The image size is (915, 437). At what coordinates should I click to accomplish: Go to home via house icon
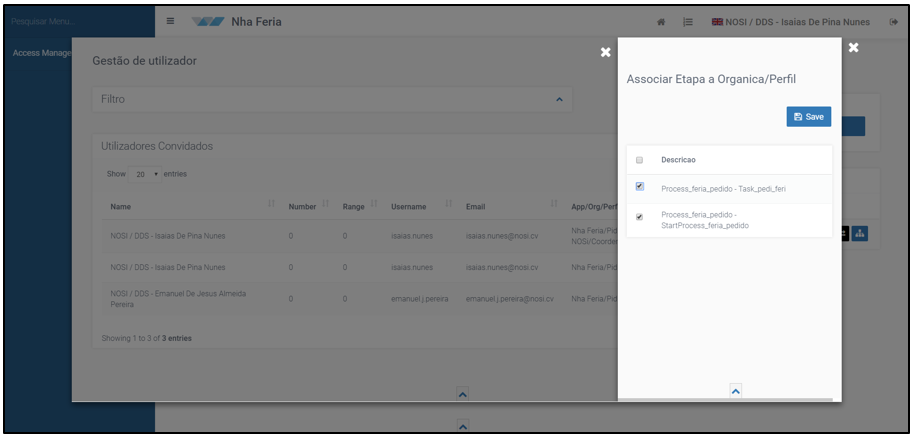tap(661, 22)
